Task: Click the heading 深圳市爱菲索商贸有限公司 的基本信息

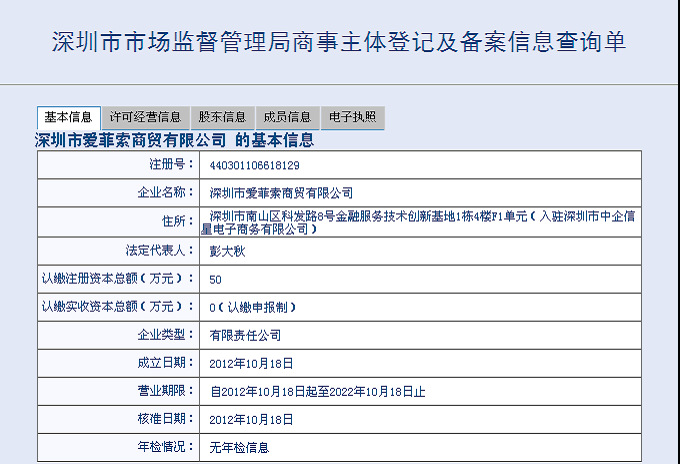Action: (x=175, y=140)
